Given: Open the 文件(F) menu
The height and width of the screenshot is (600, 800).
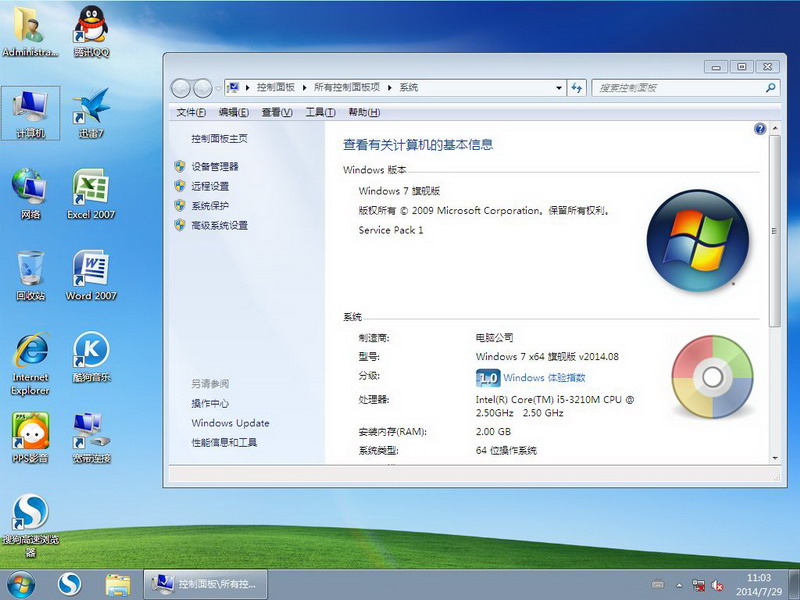Looking at the screenshot, I should 191,112.
